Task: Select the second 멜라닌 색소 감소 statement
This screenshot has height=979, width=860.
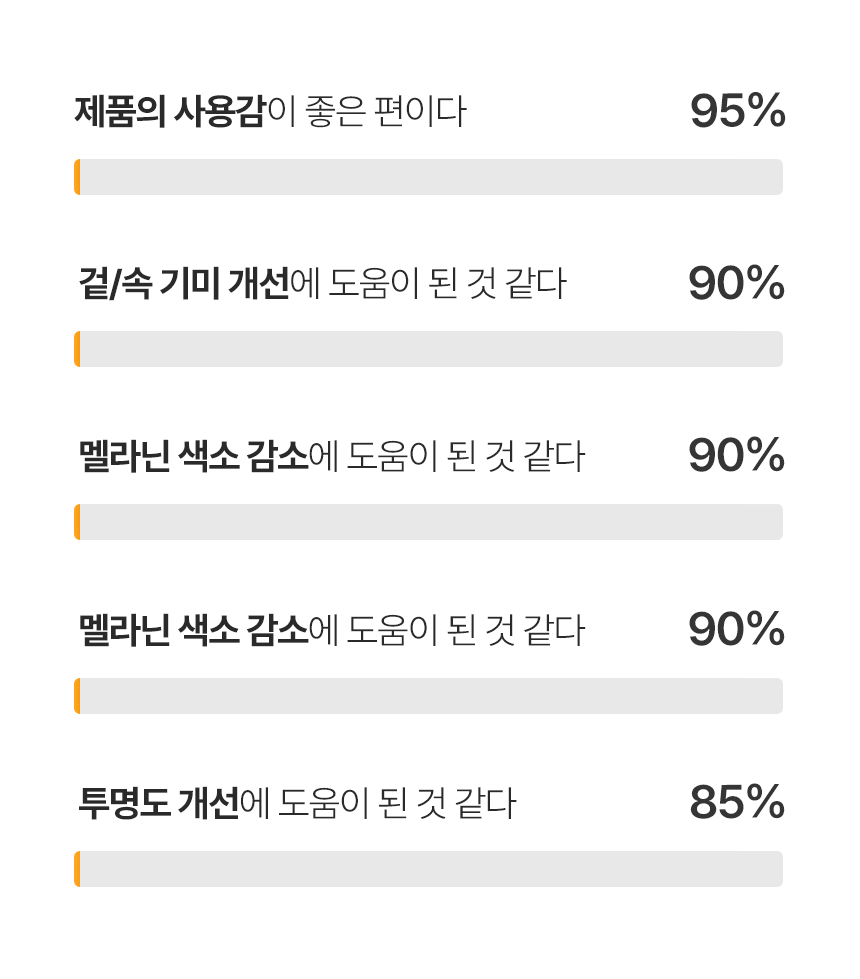Action: (x=331, y=630)
